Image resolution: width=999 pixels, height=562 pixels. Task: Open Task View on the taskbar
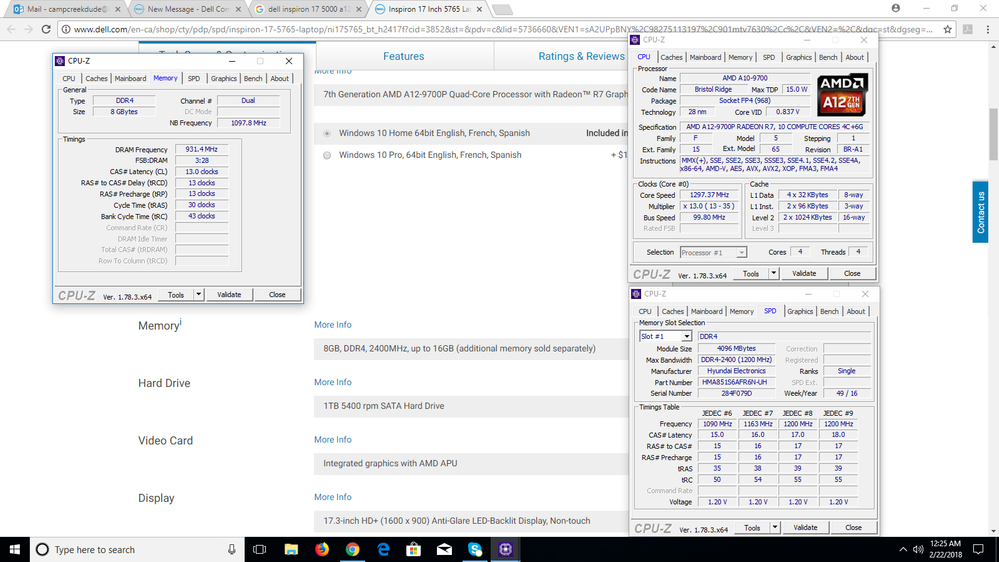259,549
